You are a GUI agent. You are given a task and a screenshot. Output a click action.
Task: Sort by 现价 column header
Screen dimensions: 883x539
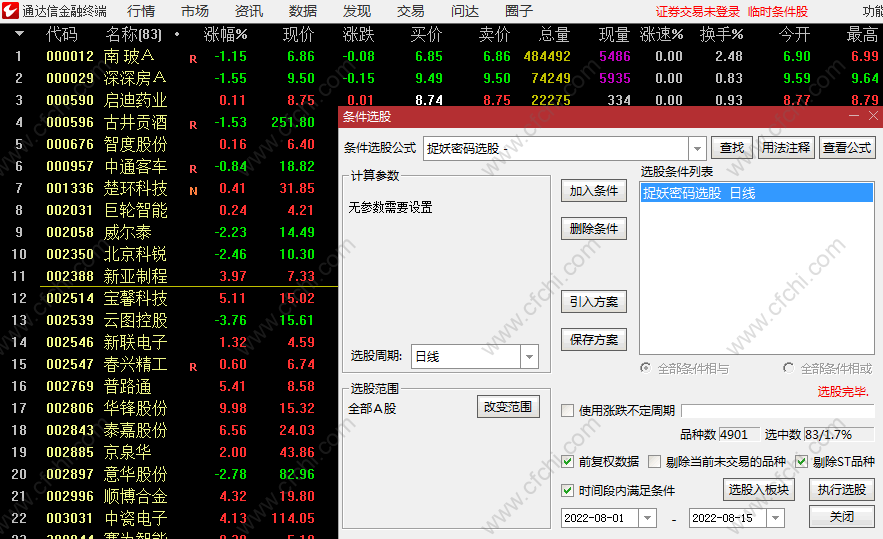[298, 35]
